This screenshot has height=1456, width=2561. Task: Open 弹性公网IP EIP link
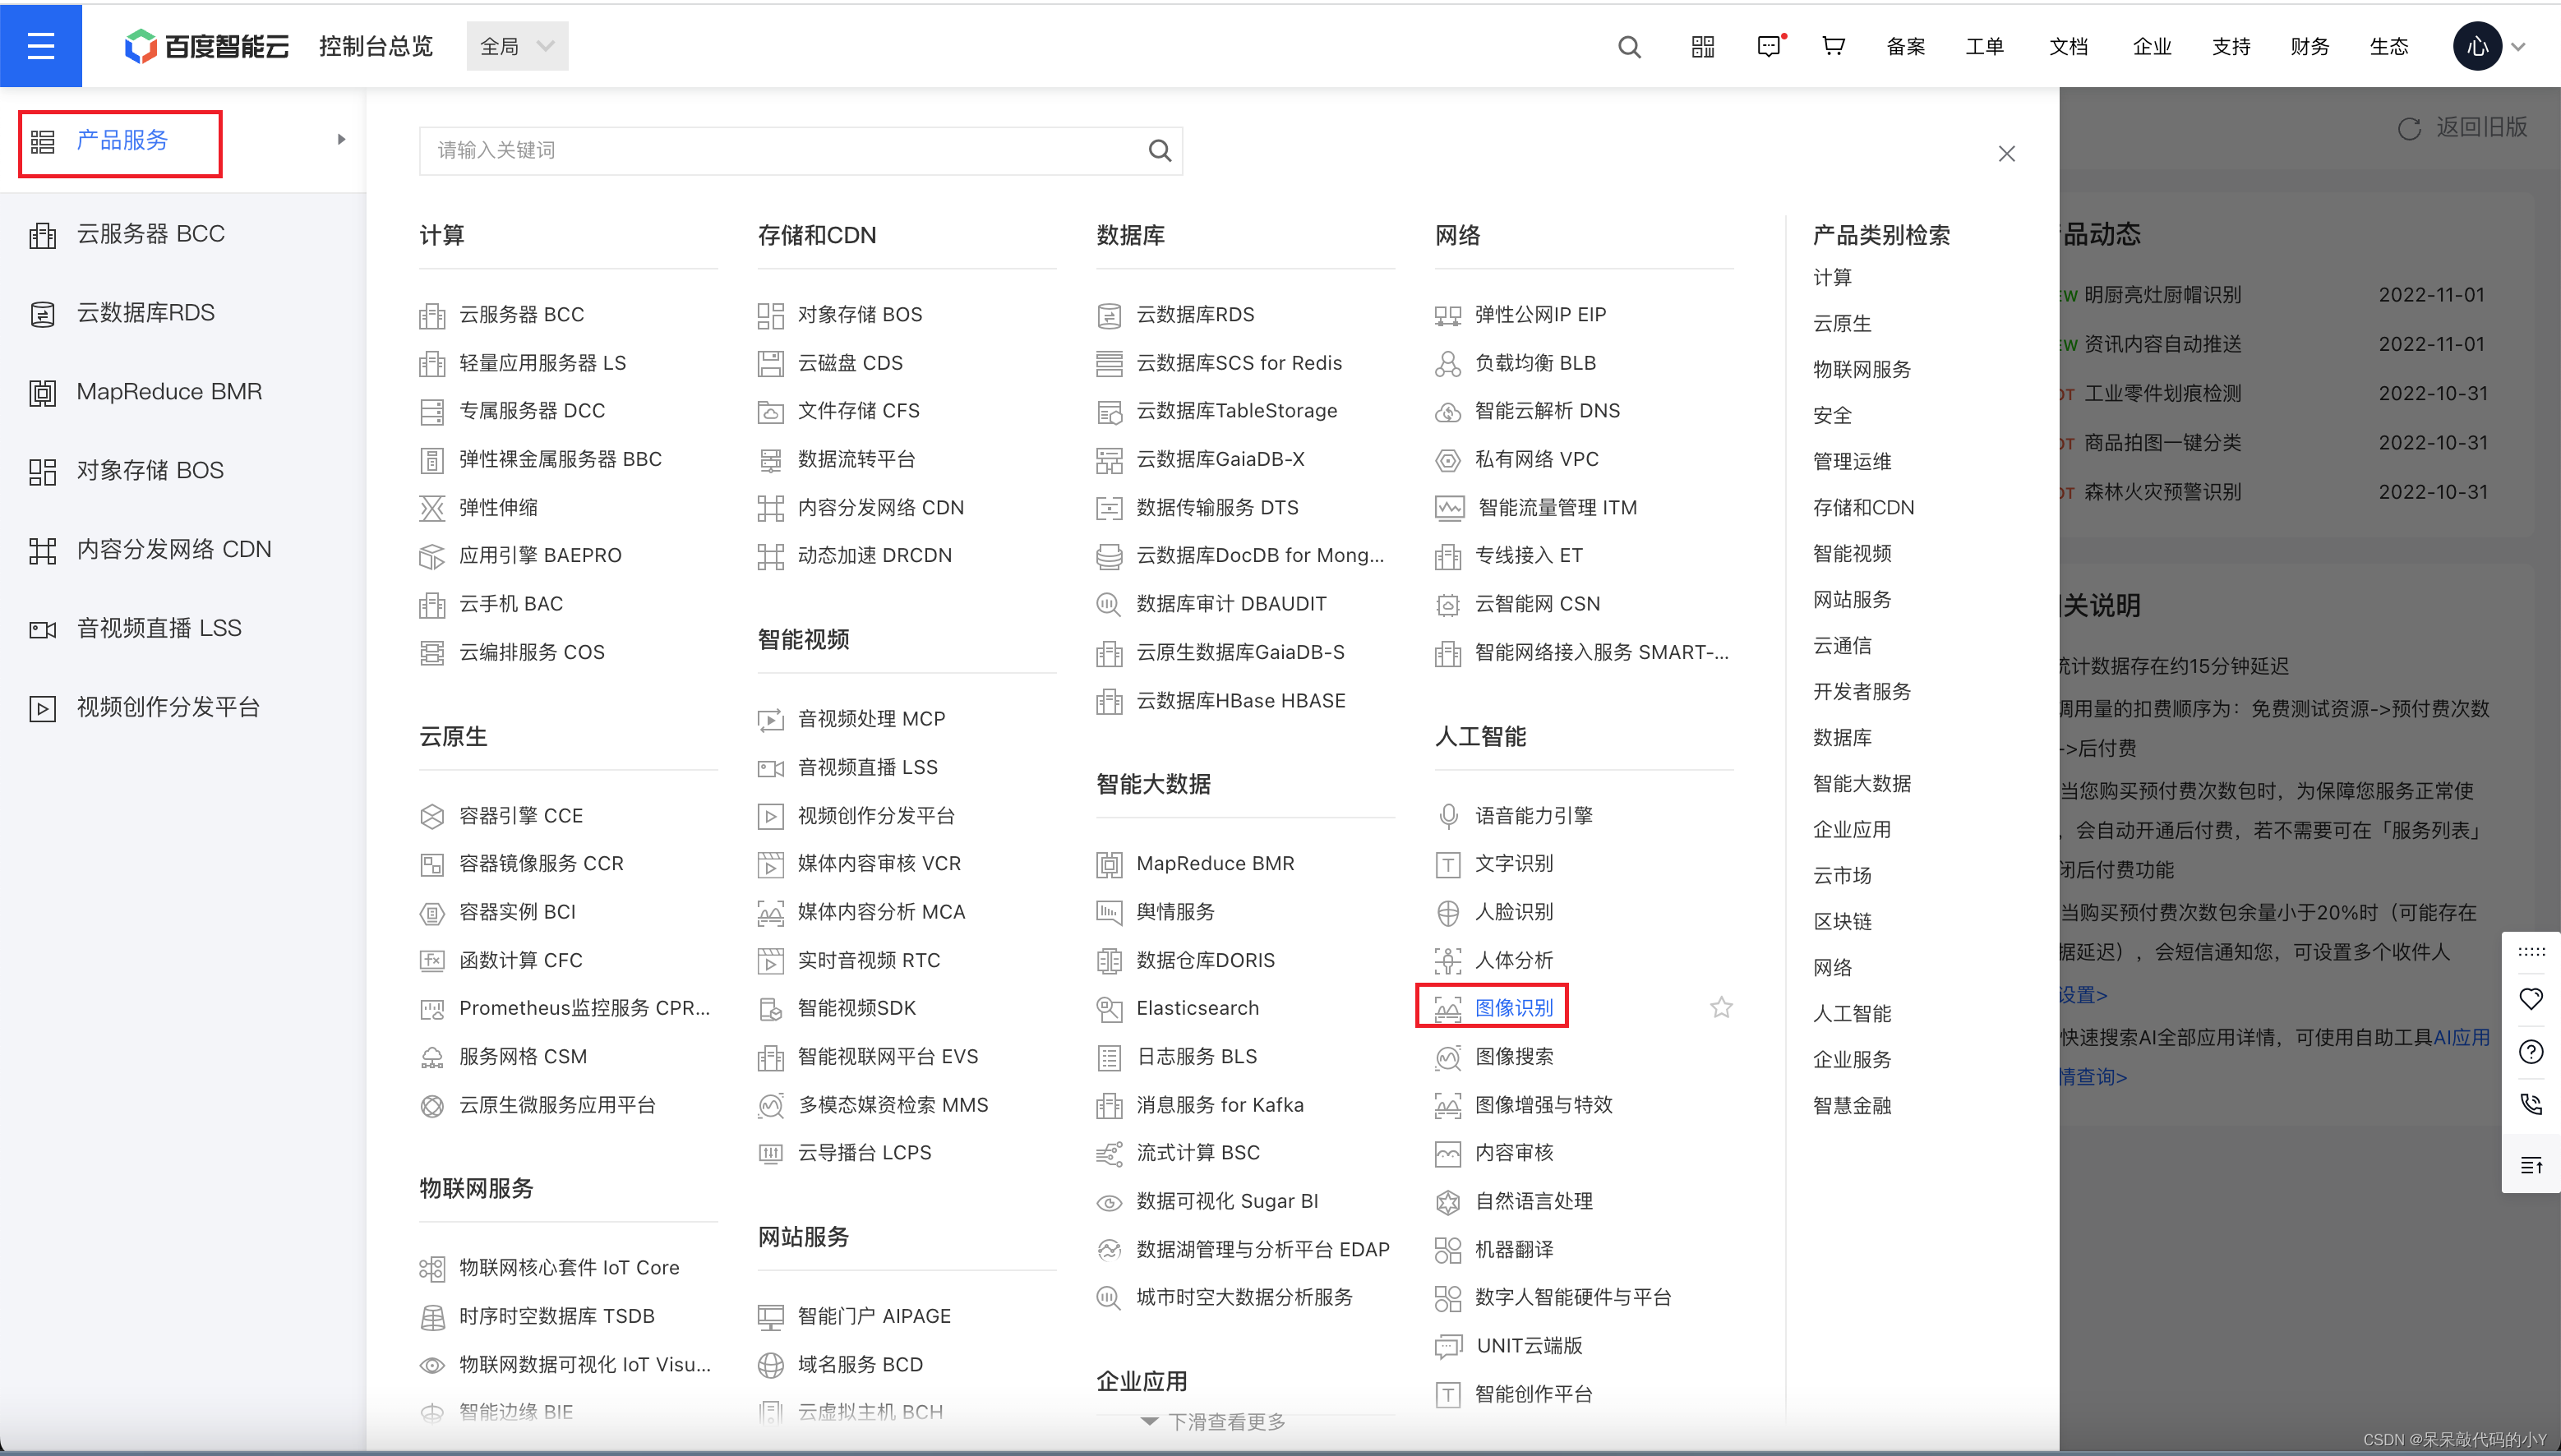(1540, 314)
